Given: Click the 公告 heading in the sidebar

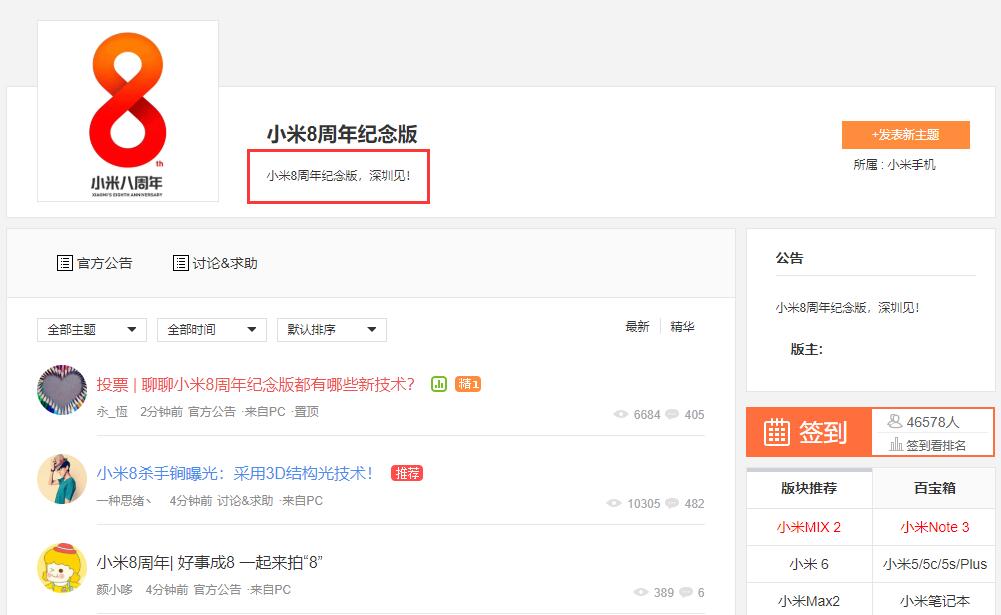Looking at the screenshot, I should [790, 259].
